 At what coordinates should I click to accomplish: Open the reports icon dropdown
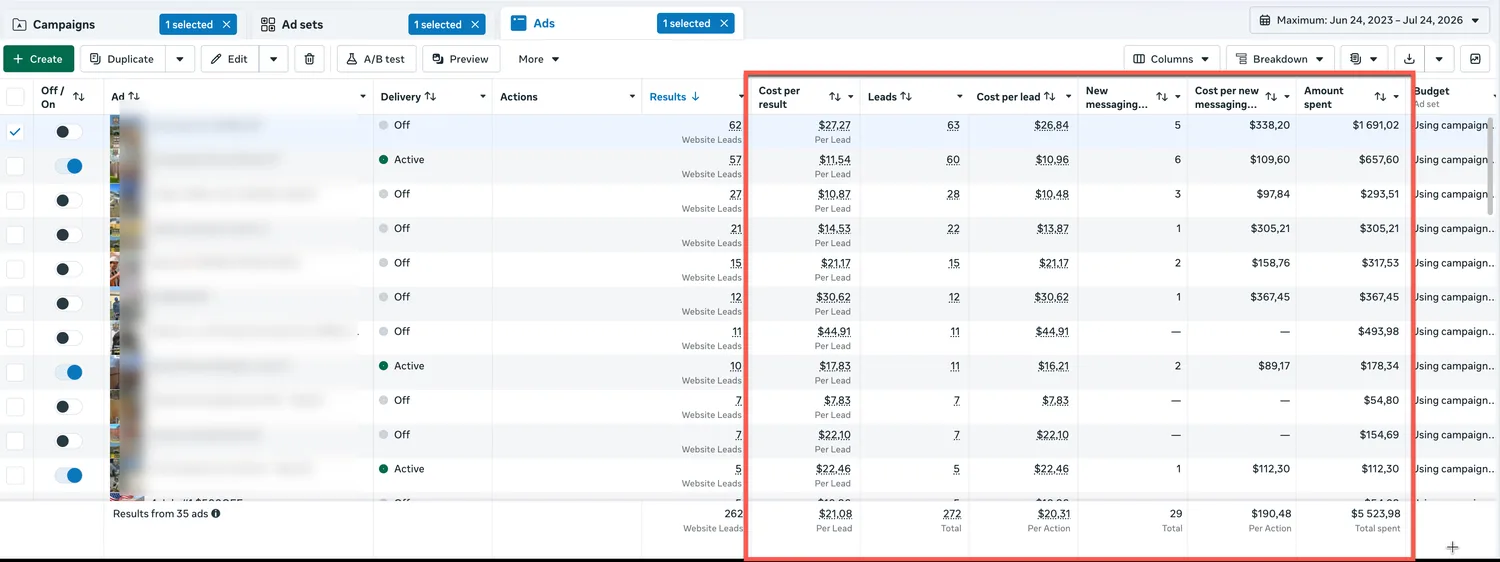(x=1364, y=59)
